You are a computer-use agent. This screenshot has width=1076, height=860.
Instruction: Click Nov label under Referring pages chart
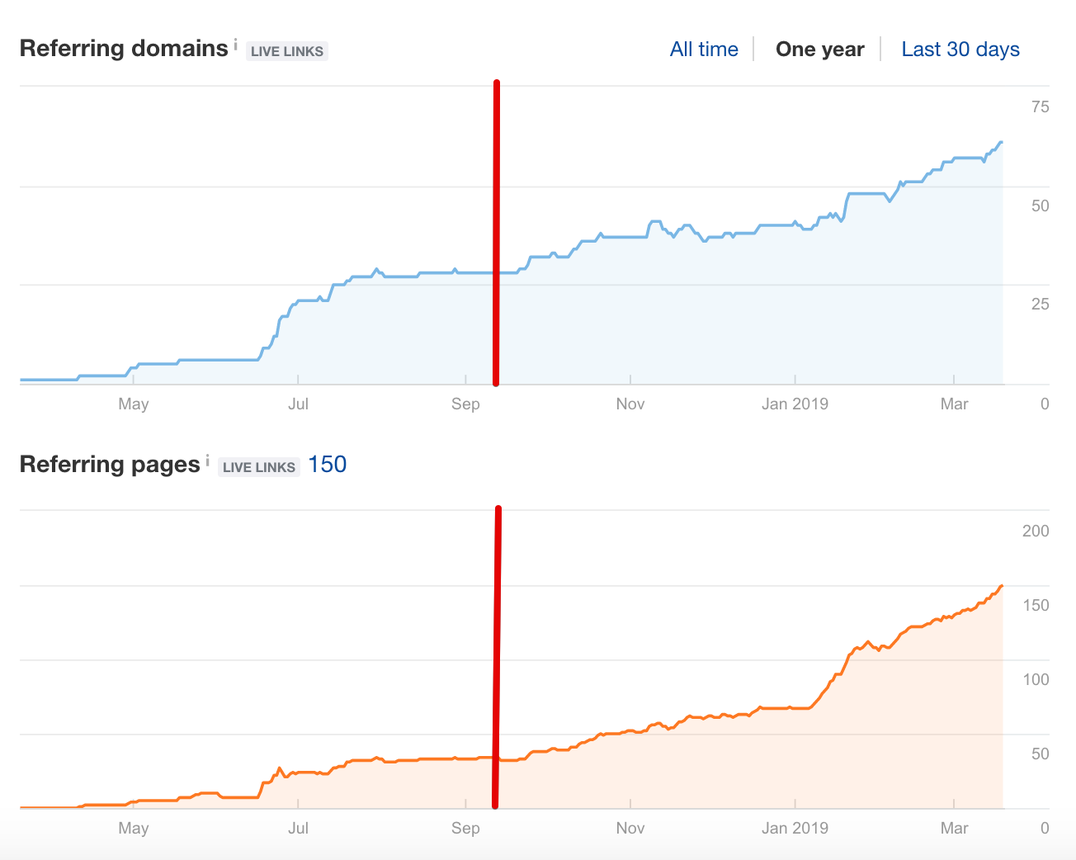630,828
